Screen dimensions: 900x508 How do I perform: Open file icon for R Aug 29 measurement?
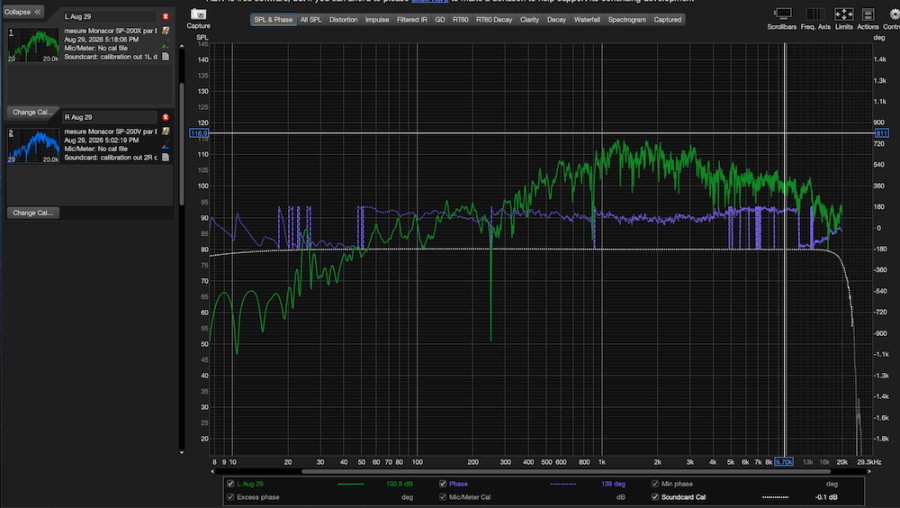pos(165,157)
